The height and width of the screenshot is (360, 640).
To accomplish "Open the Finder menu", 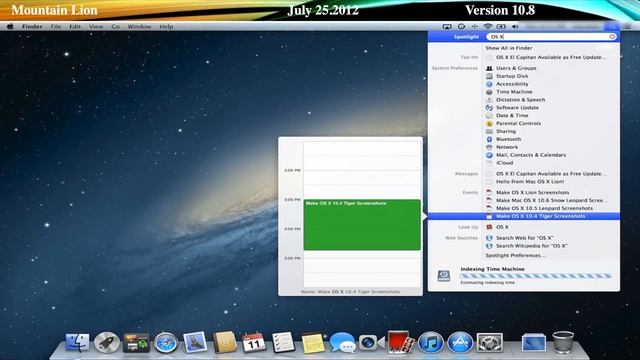I will tap(32, 27).
